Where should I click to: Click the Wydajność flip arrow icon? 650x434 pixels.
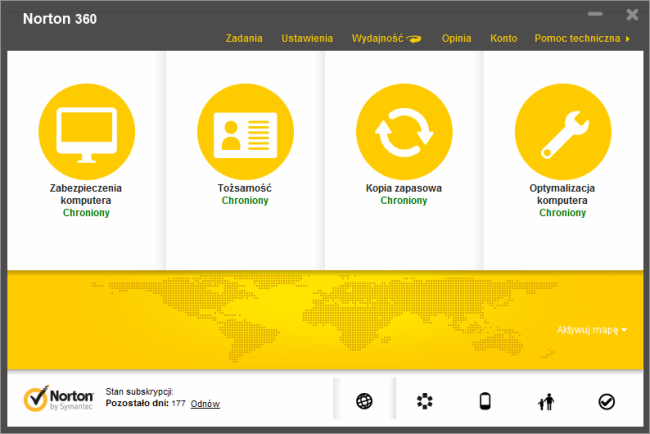coord(414,39)
